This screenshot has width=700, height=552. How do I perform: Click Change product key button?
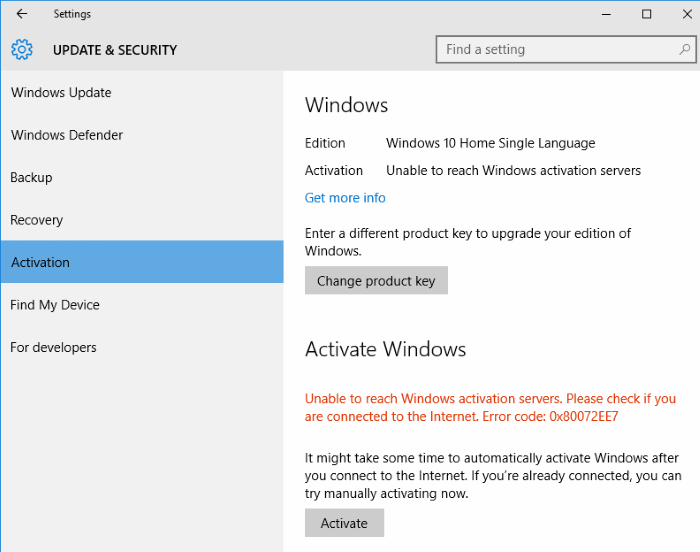click(376, 280)
